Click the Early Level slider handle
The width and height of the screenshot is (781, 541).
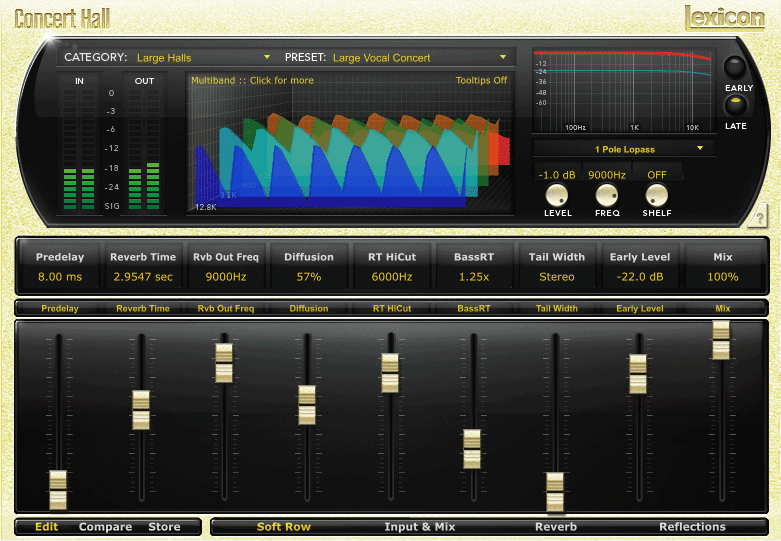pyautogui.click(x=638, y=374)
